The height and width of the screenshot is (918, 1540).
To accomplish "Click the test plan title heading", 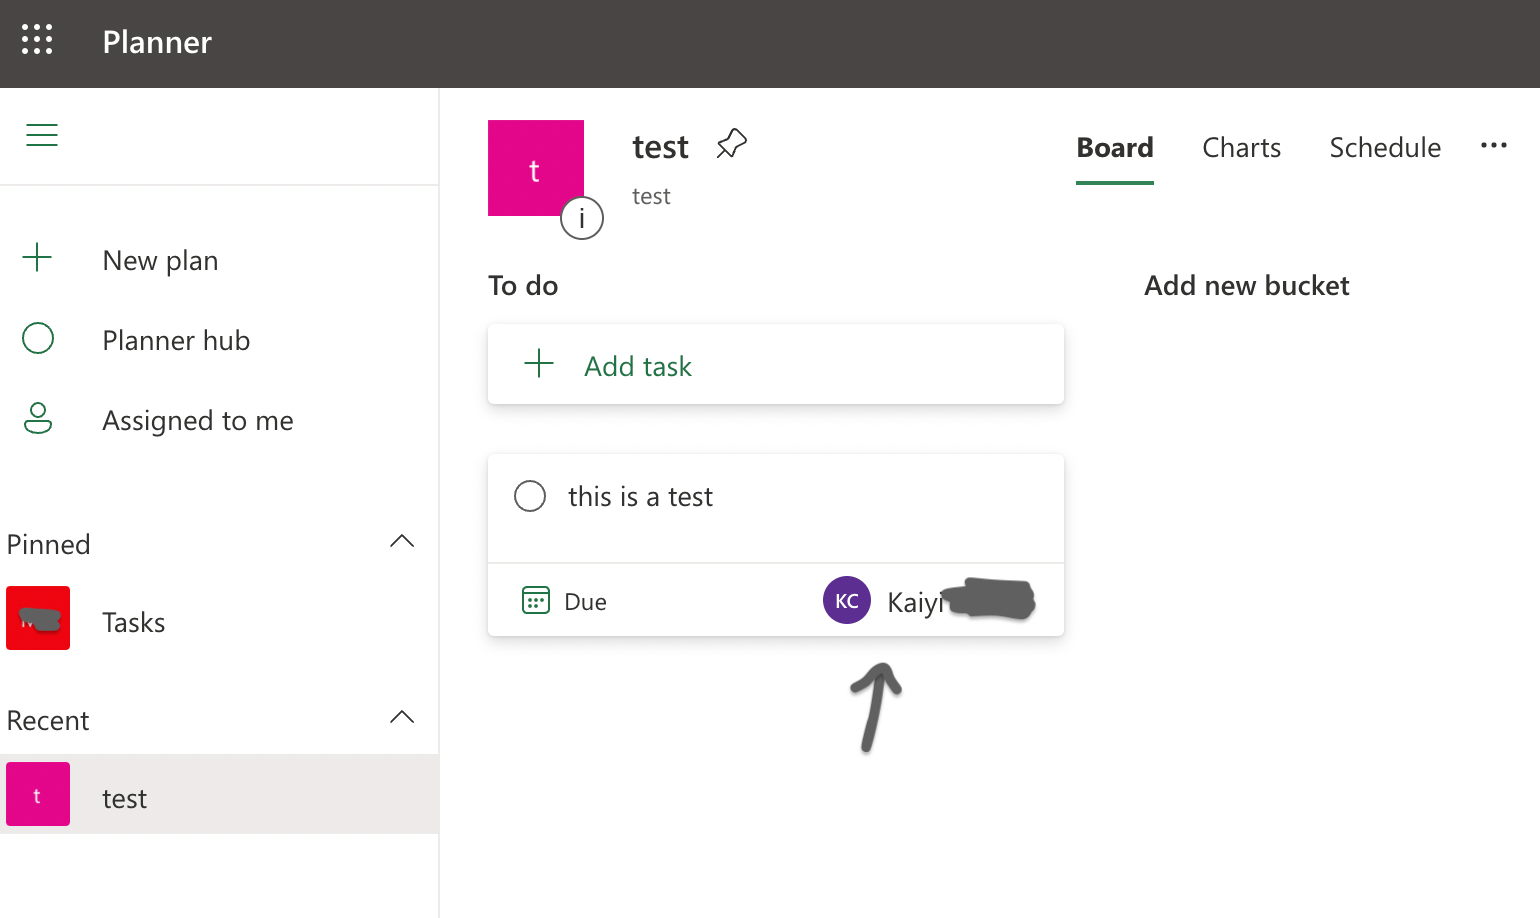I will click(x=660, y=147).
